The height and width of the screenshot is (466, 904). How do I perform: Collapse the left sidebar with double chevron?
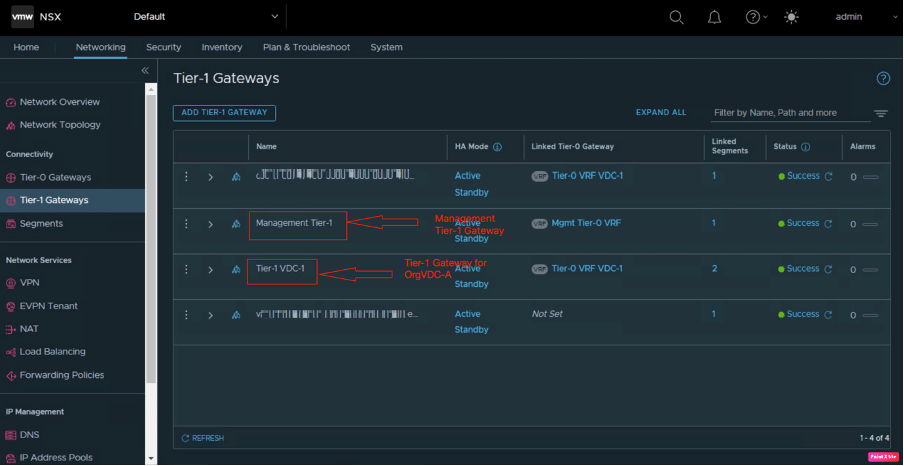point(145,70)
